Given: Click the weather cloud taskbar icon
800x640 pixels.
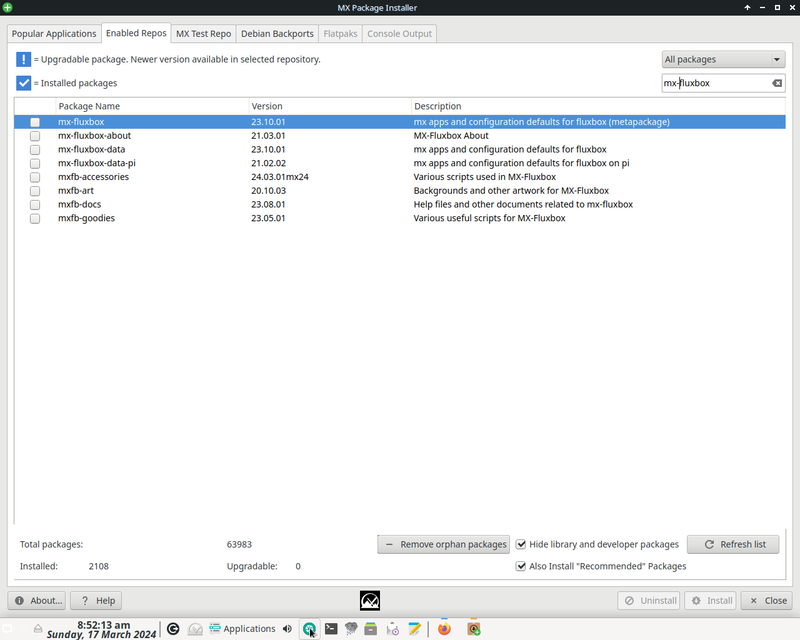Looking at the screenshot, I should click(x=351, y=629).
